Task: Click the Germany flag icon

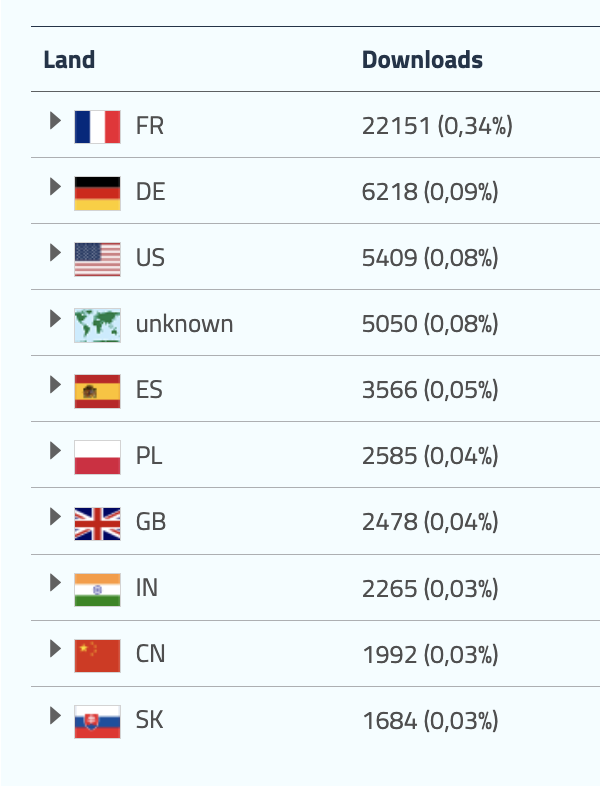Action: tap(97, 192)
